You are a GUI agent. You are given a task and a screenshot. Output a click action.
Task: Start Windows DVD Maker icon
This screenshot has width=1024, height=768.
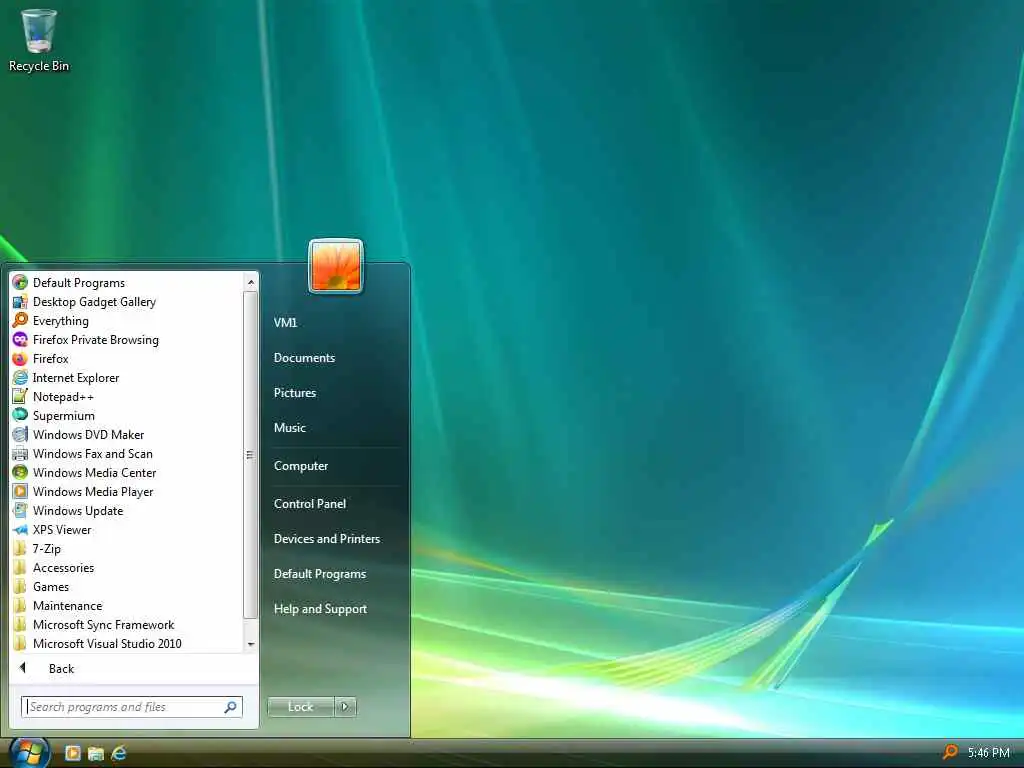click(x=20, y=434)
